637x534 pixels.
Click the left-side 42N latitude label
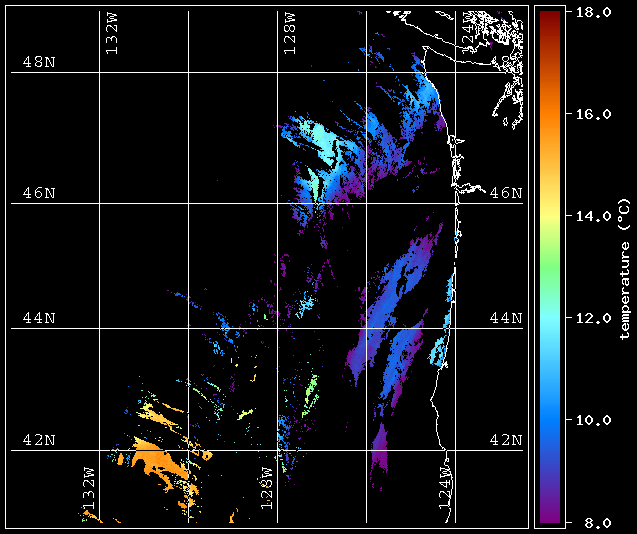tap(39, 440)
